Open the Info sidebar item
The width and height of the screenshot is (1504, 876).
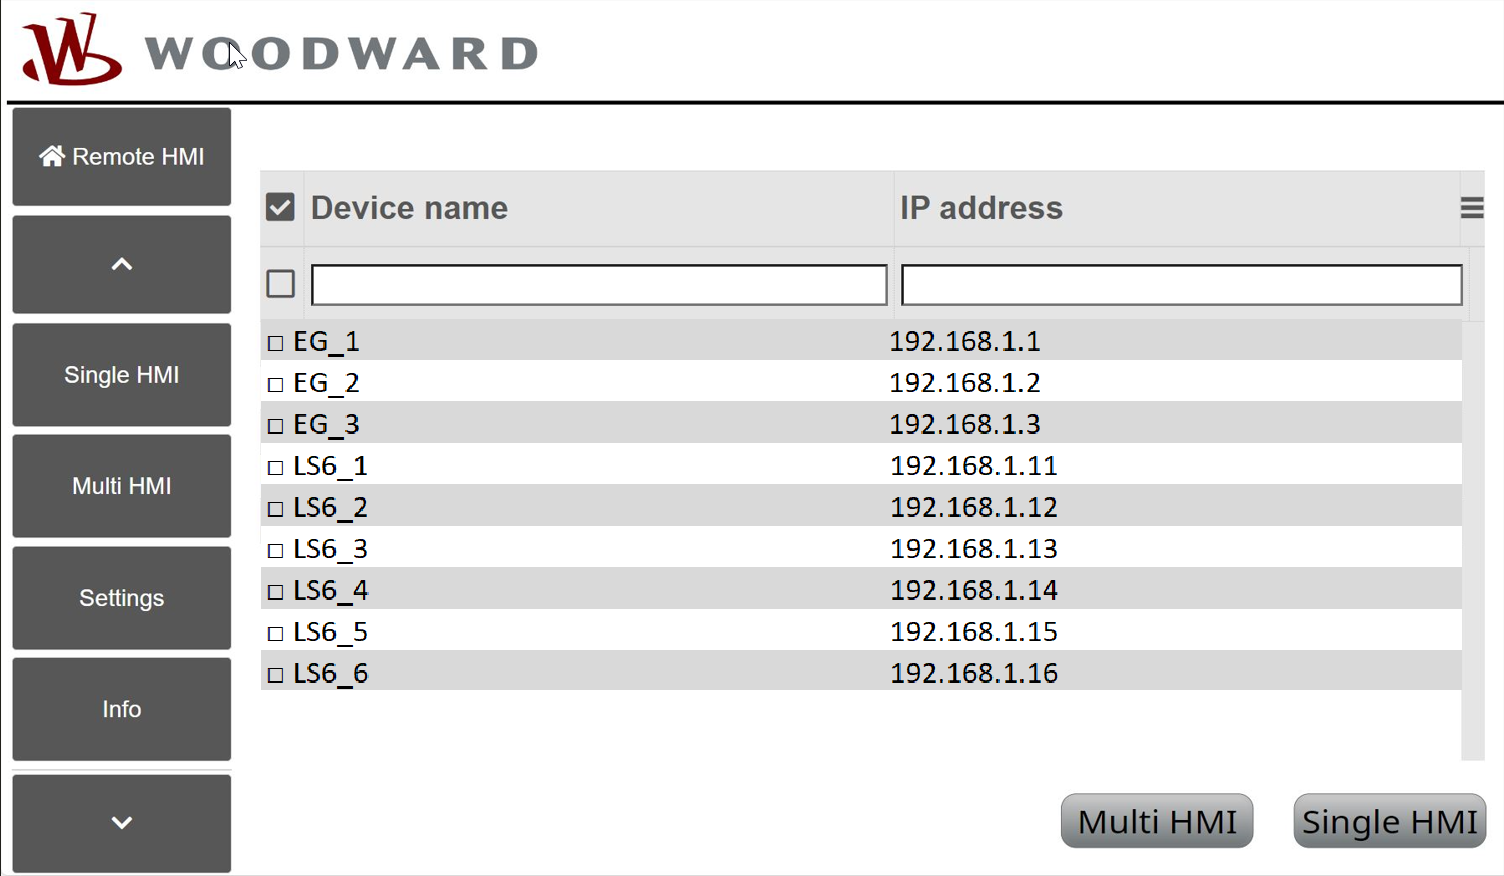tap(122, 709)
